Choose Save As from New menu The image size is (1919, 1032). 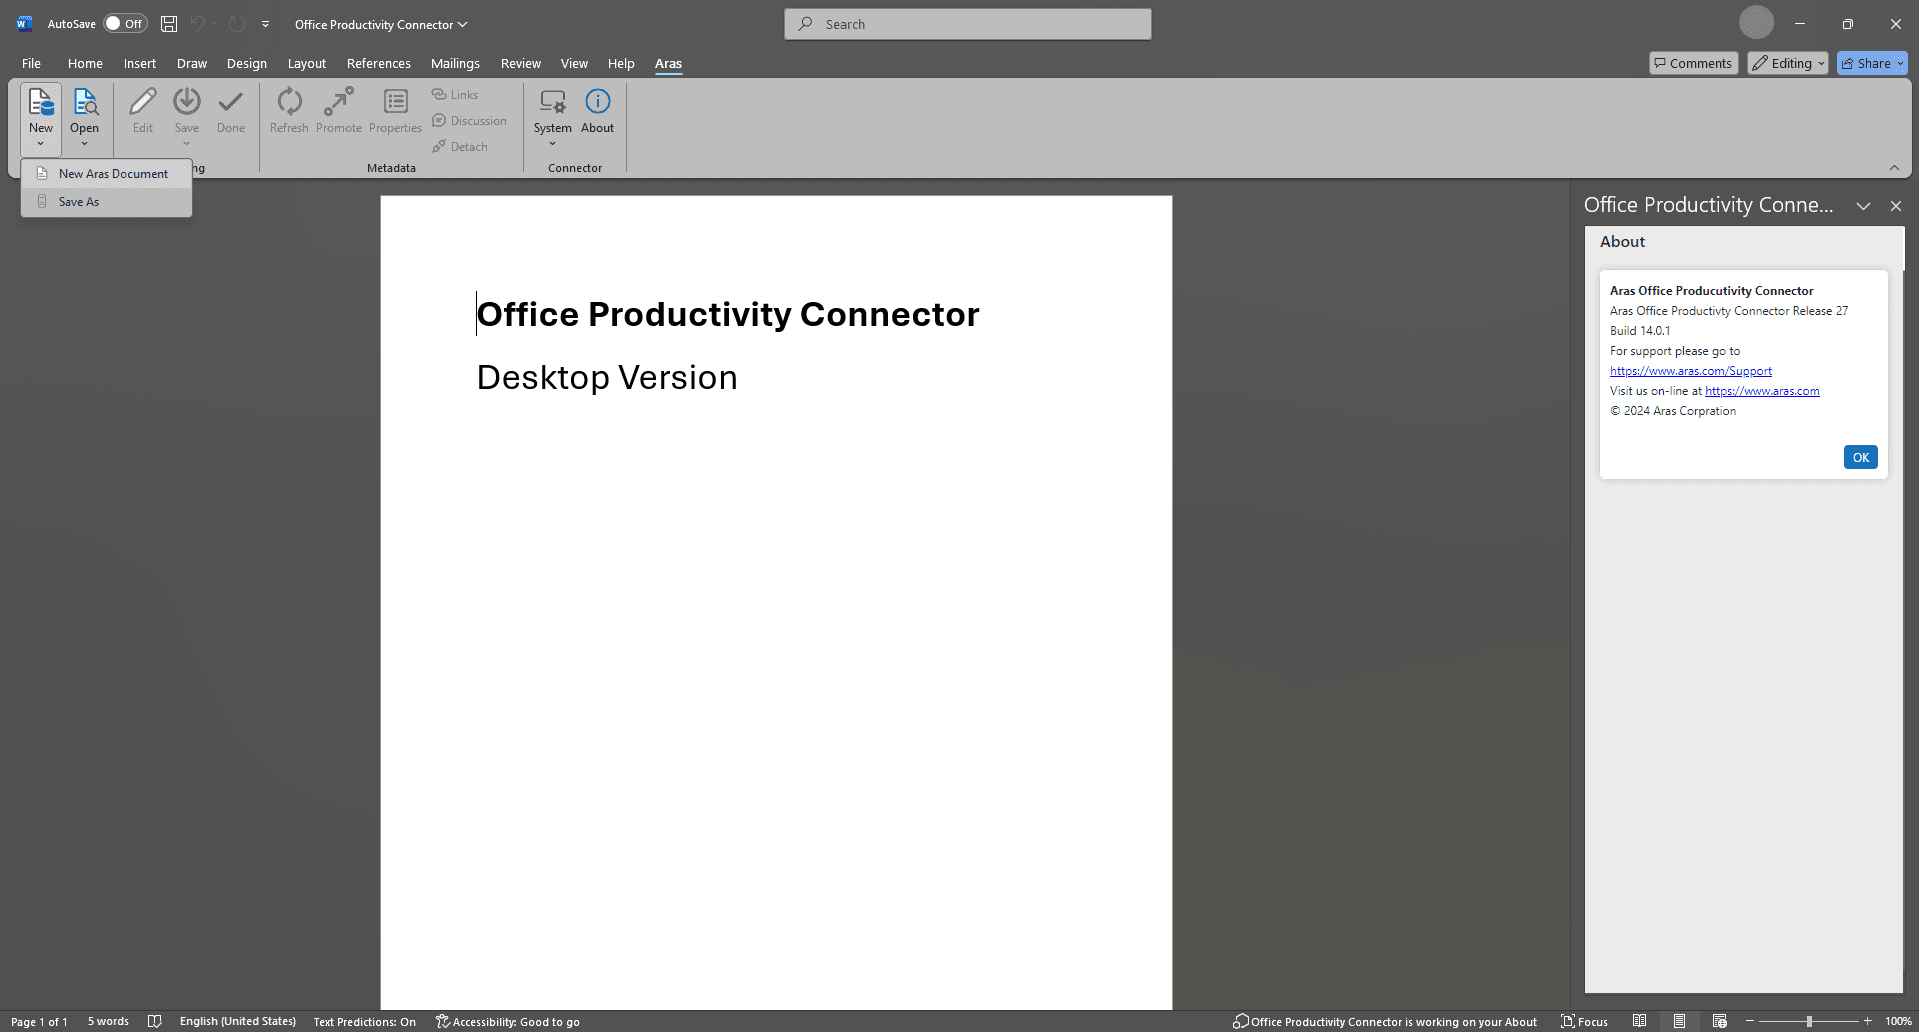click(x=107, y=202)
